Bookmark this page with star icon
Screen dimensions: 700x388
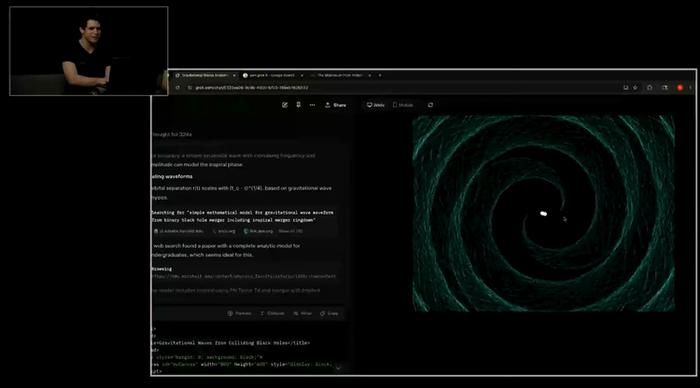pyautogui.click(x=635, y=88)
